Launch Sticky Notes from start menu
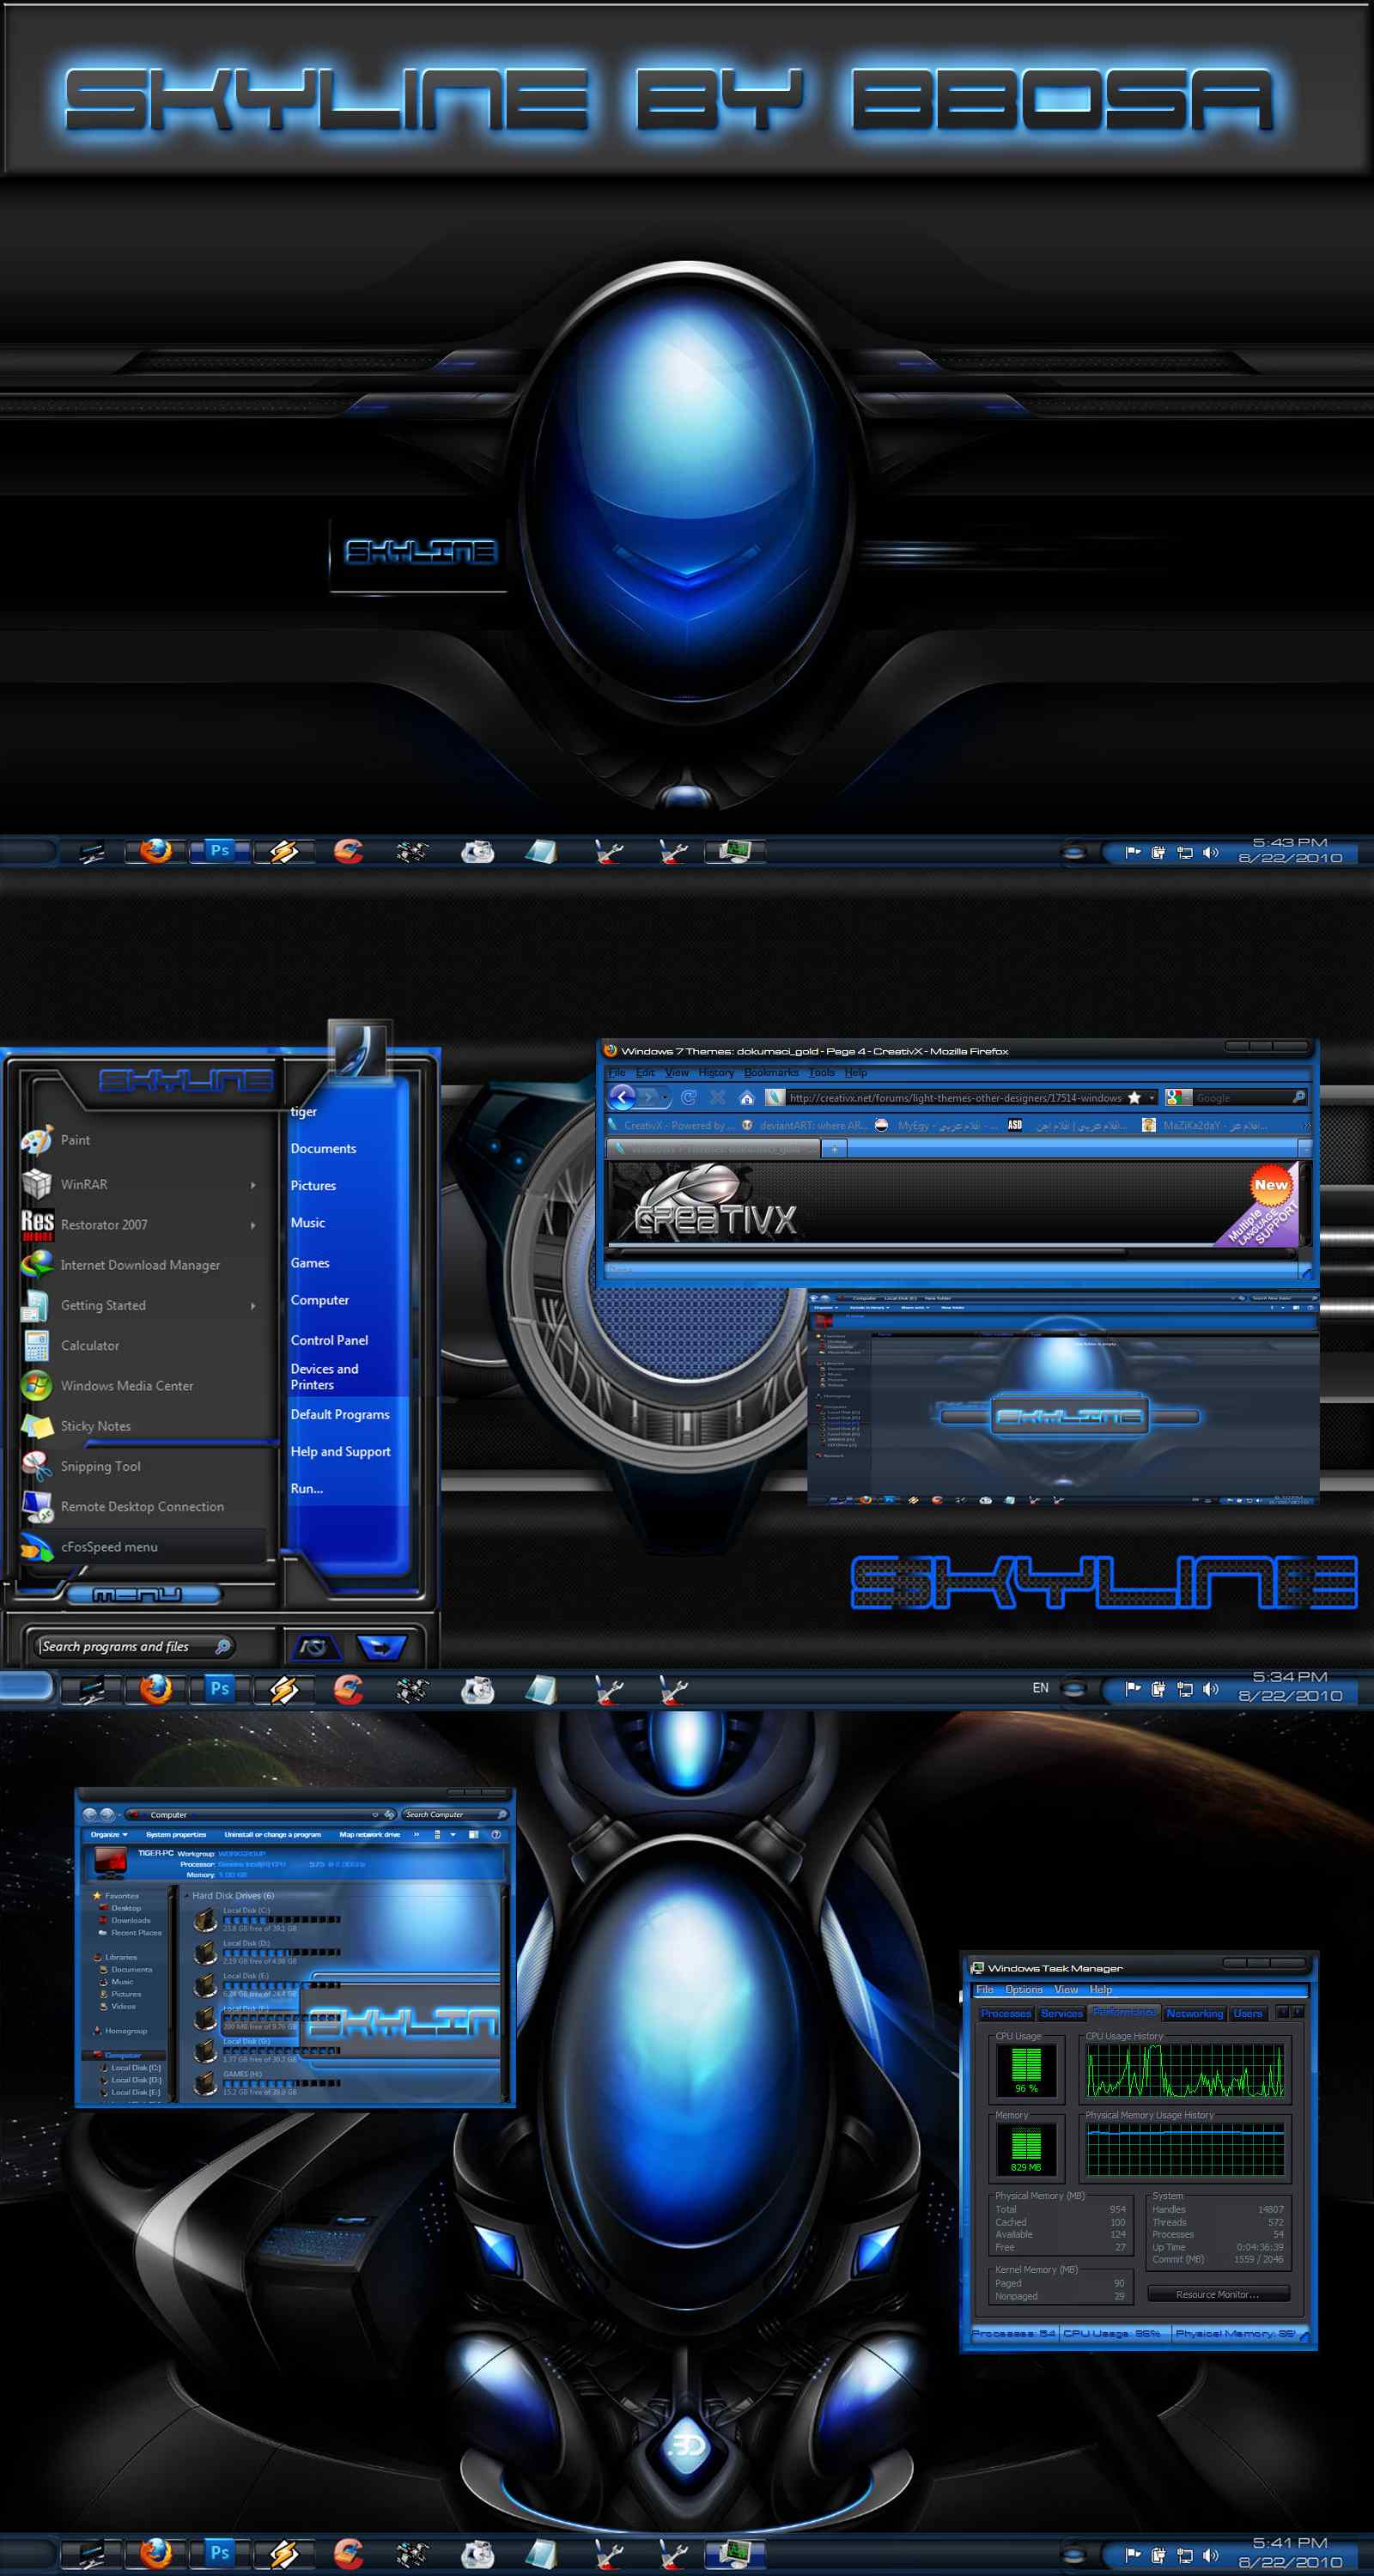The image size is (1374, 2576). pos(145,1426)
